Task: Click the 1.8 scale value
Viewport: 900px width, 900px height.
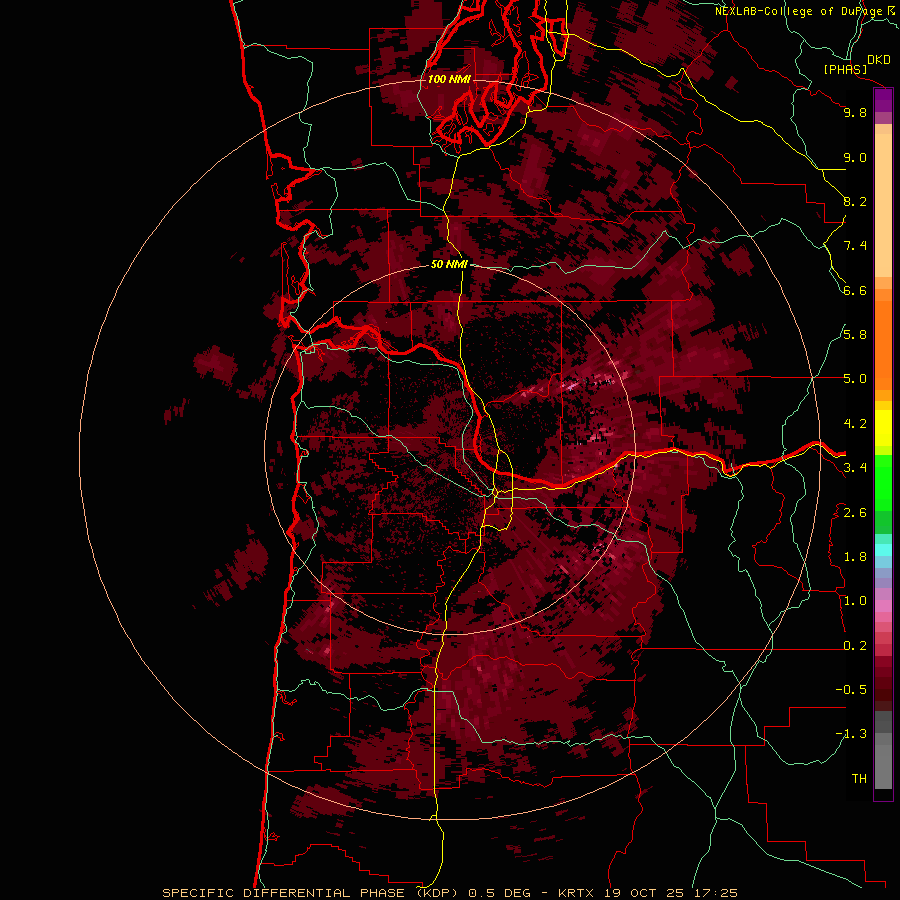Action: pyautogui.click(x=855, y=557)
